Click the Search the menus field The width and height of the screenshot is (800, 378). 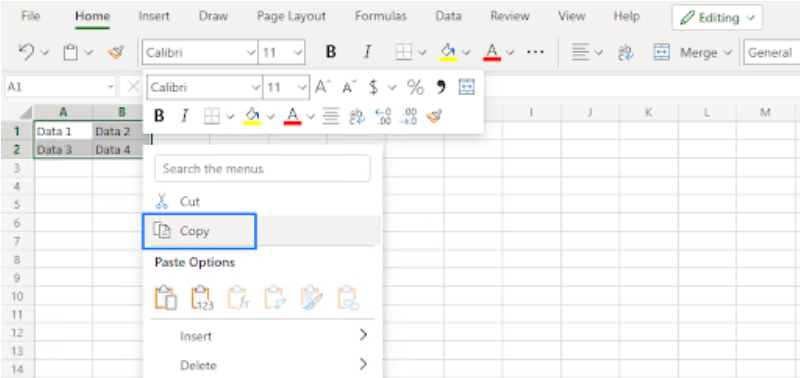point(262,168)
